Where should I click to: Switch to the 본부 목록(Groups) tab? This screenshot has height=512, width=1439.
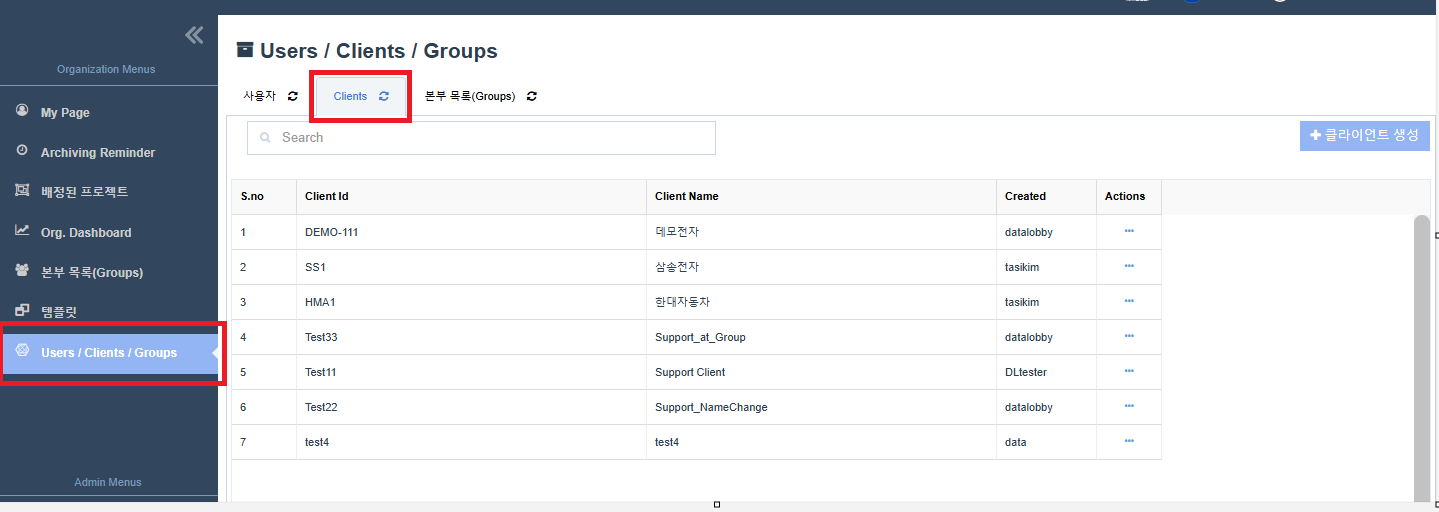click(470, 96)
